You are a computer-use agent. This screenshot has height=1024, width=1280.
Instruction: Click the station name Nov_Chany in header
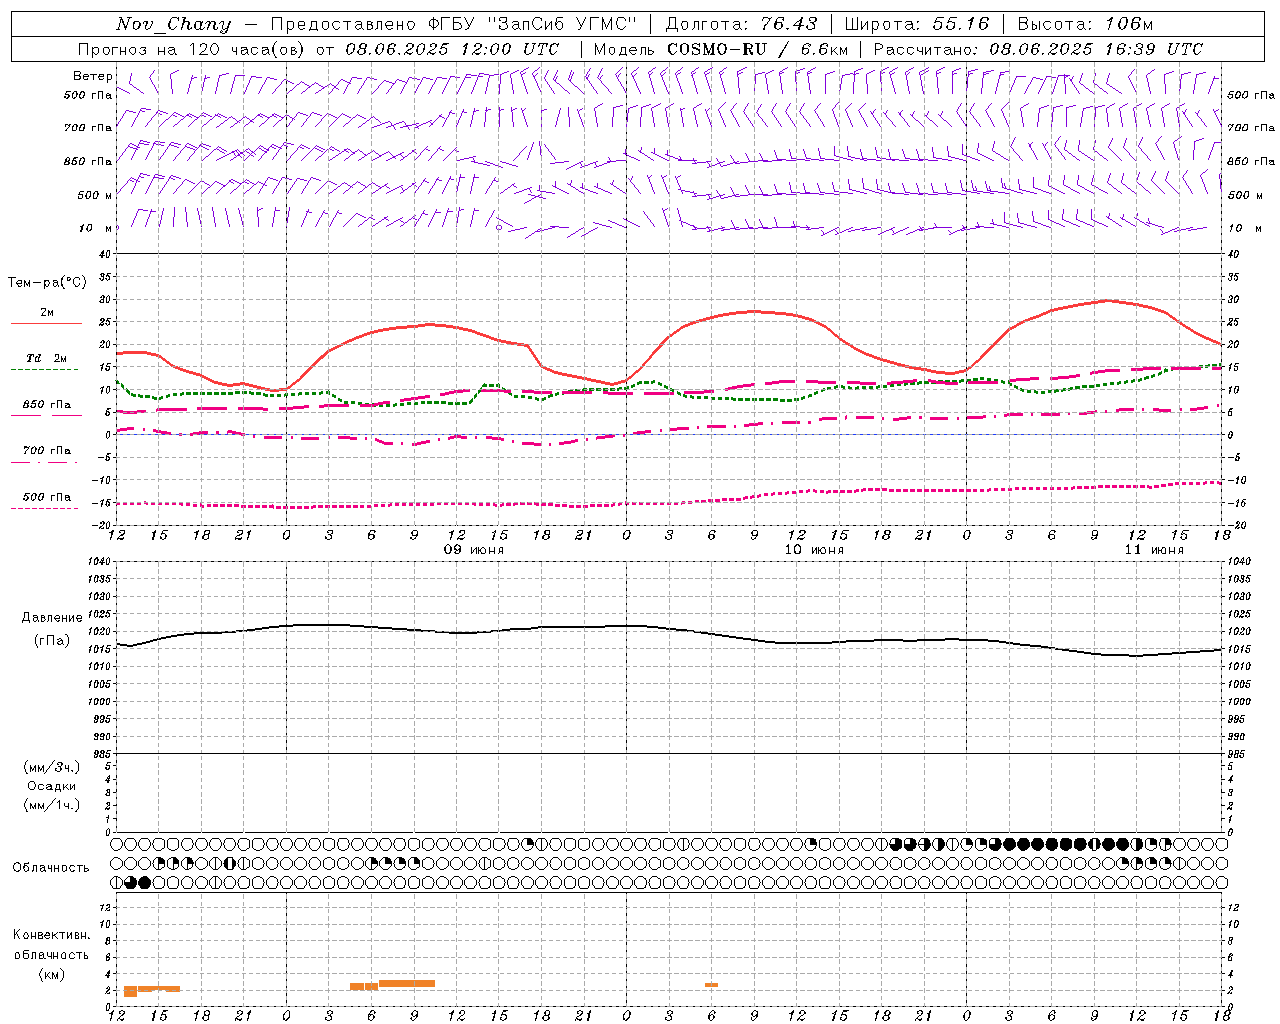point(173,24)
